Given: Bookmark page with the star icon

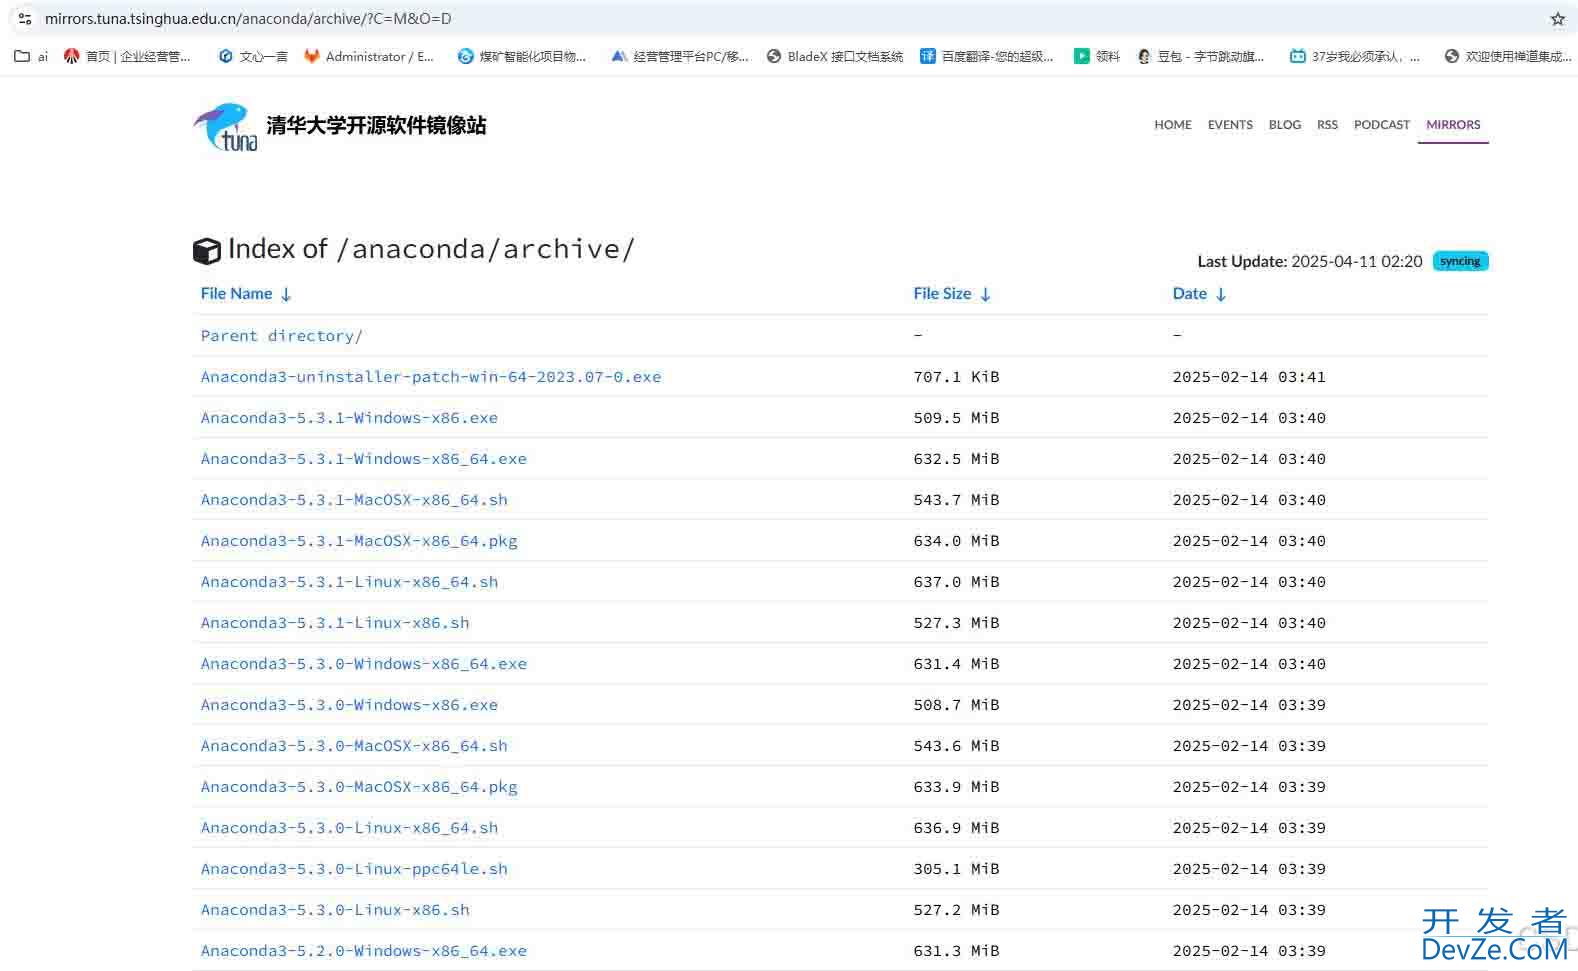Looking at the screenshot, I should pos(1557,19).
